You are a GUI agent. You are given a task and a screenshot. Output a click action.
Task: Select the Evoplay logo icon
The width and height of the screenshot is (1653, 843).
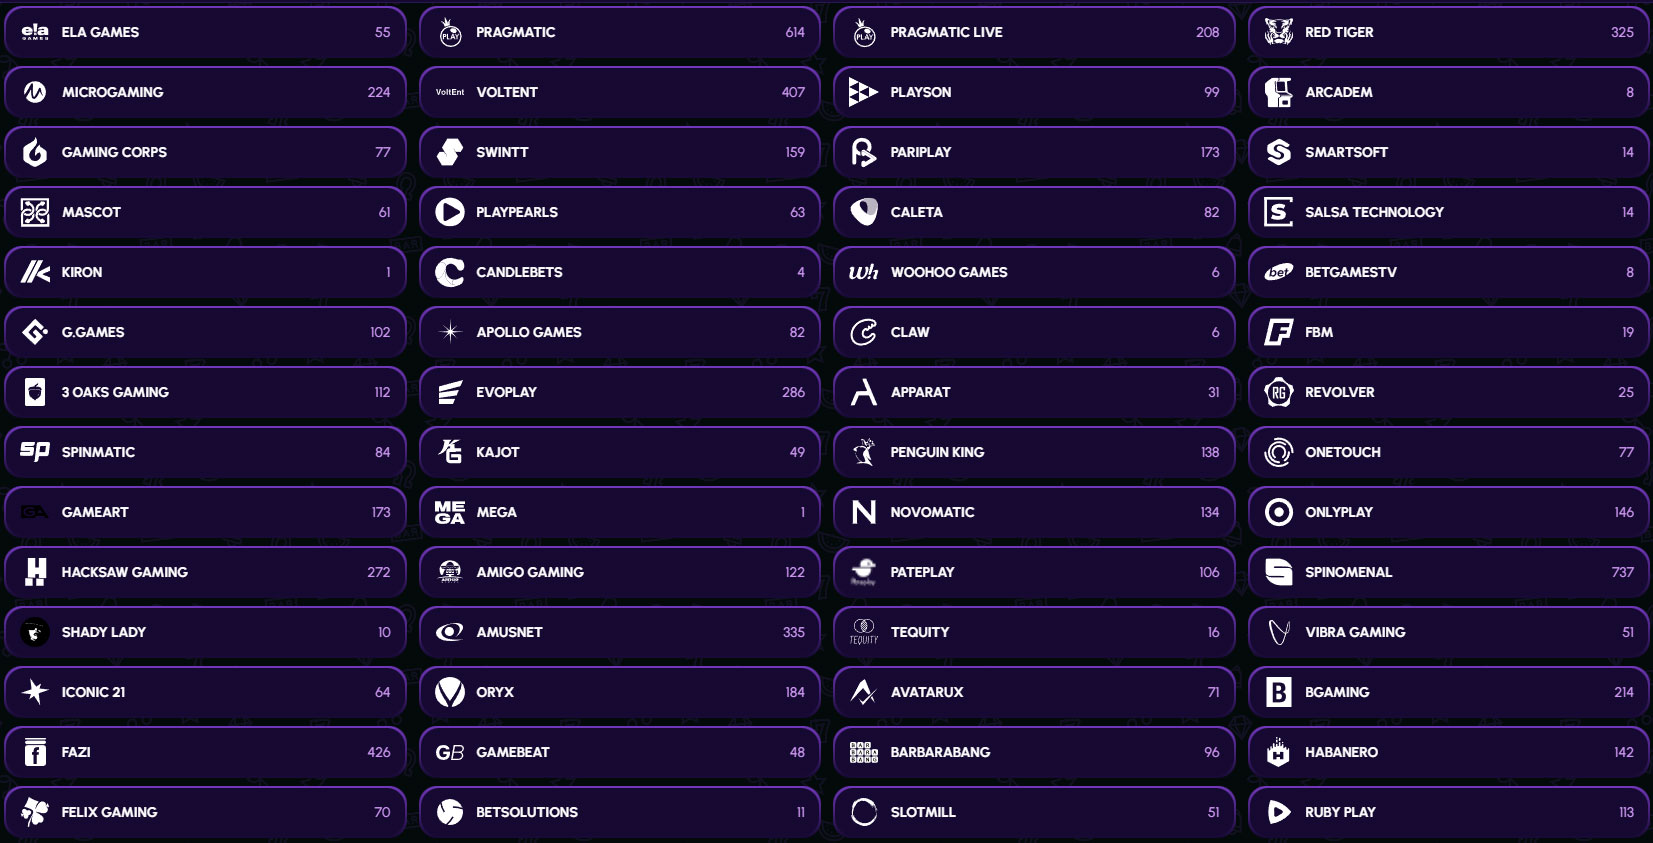pyautogui.click(x=450, y=392)
